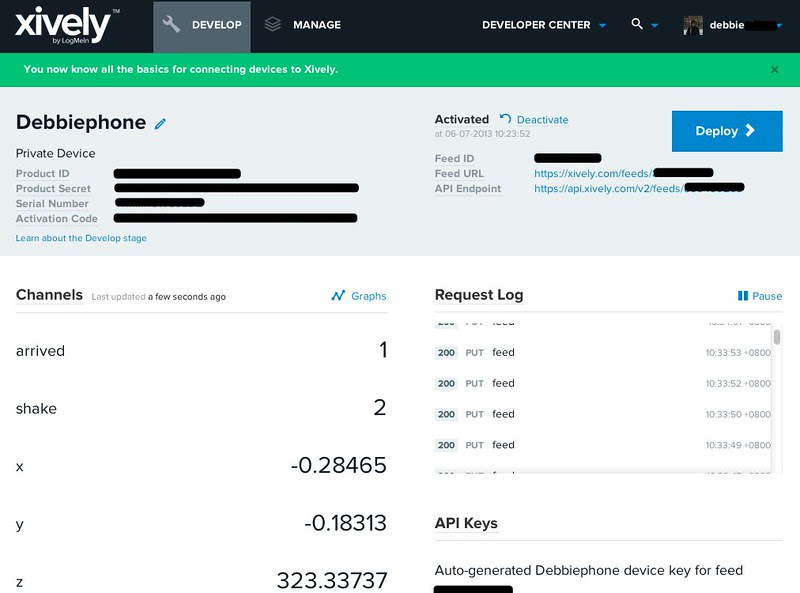
Task: Open the request logged at 10:33:53
Action: (x=603, y=353)
